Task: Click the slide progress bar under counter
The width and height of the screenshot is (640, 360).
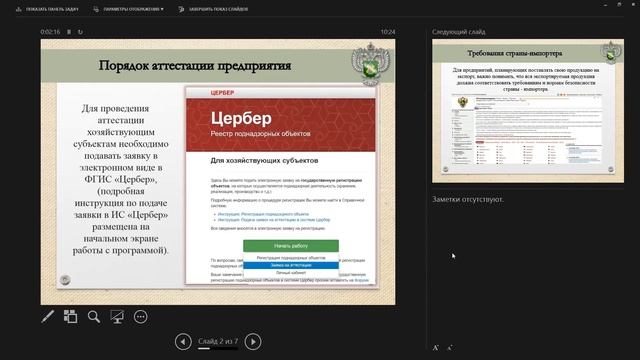Action: pos(218,349)
